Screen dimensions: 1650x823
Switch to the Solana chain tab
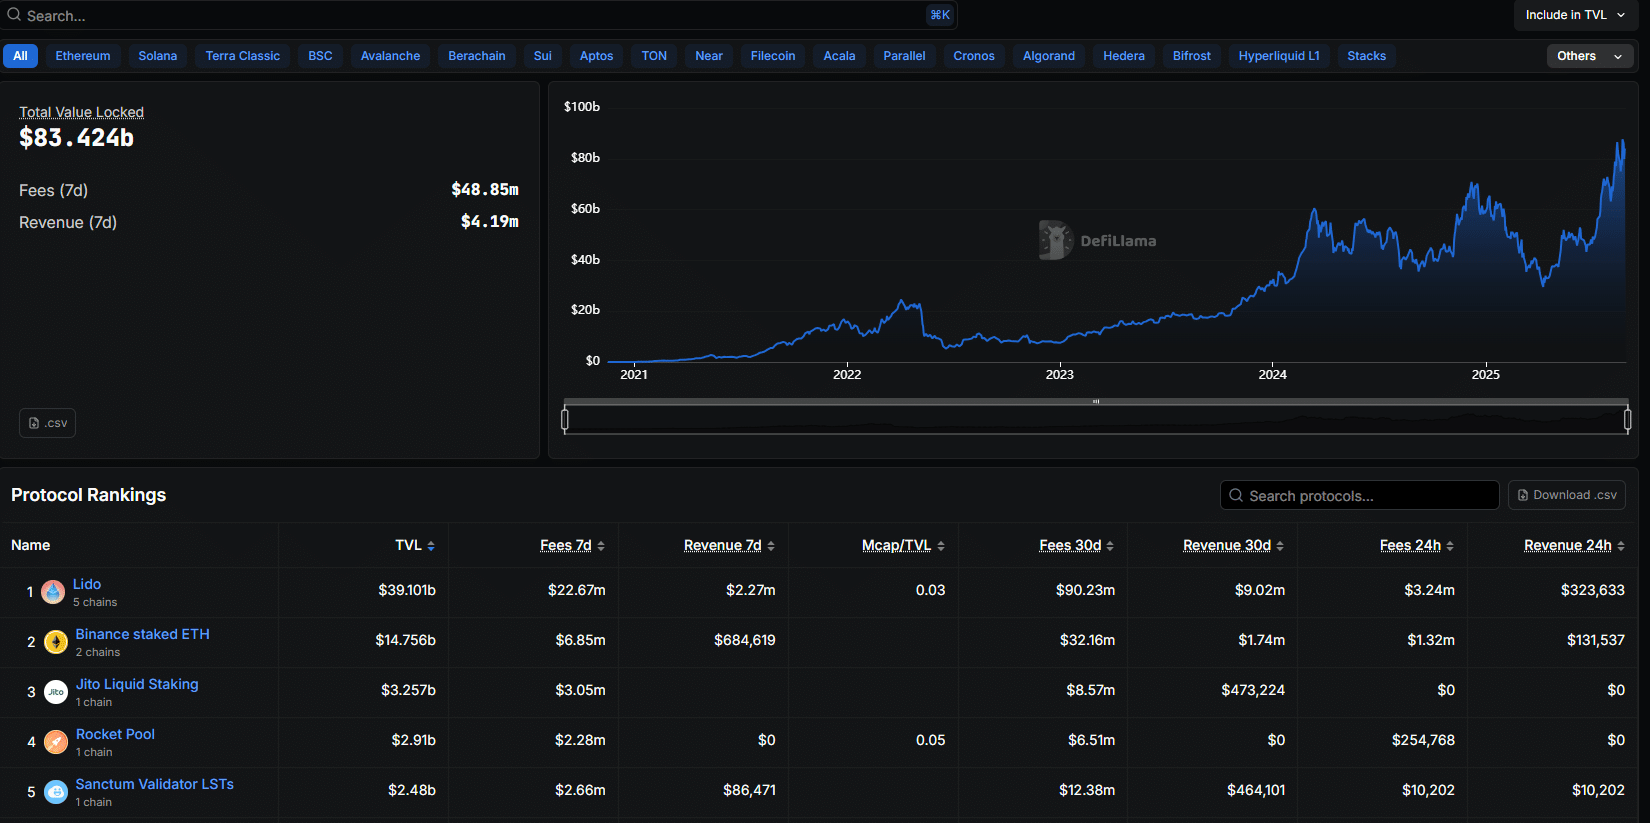point(157,56)
